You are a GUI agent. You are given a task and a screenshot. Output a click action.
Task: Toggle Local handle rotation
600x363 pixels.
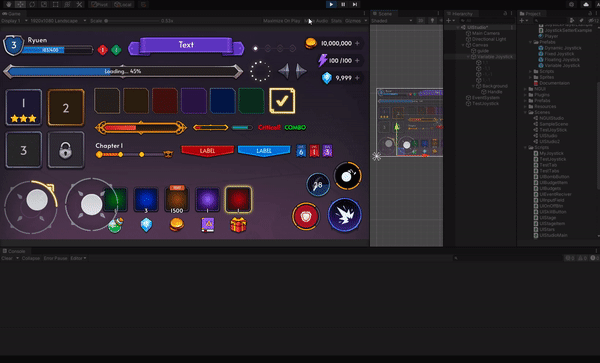pos(123,5)
